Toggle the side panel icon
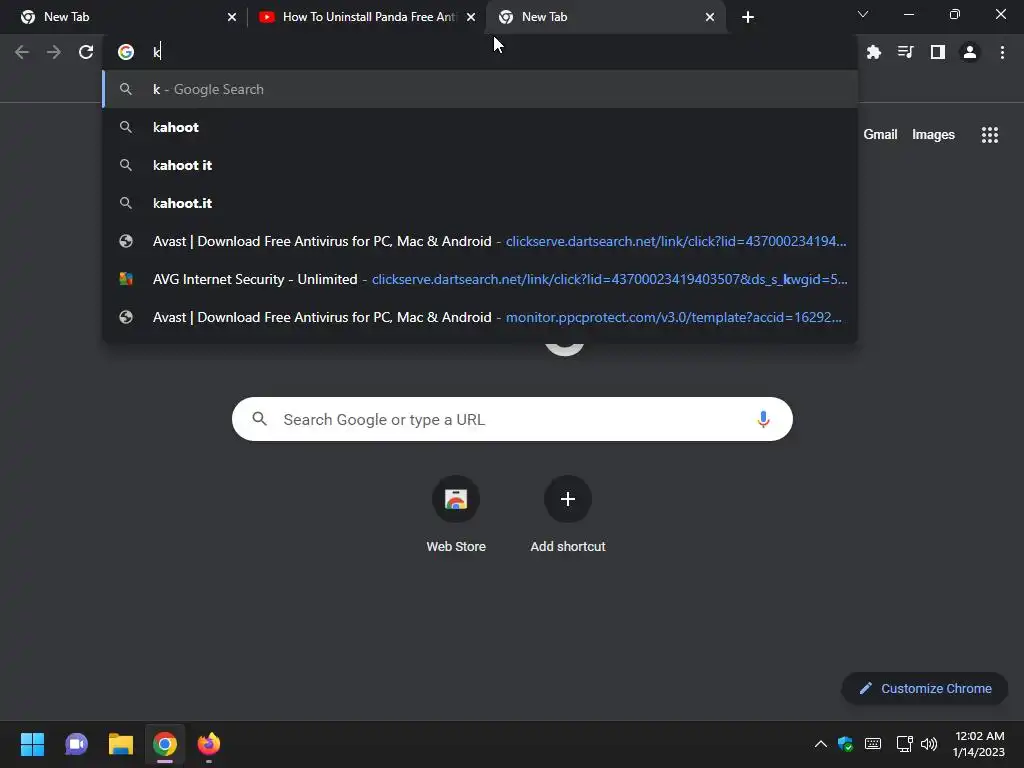 tap(938, 52)
